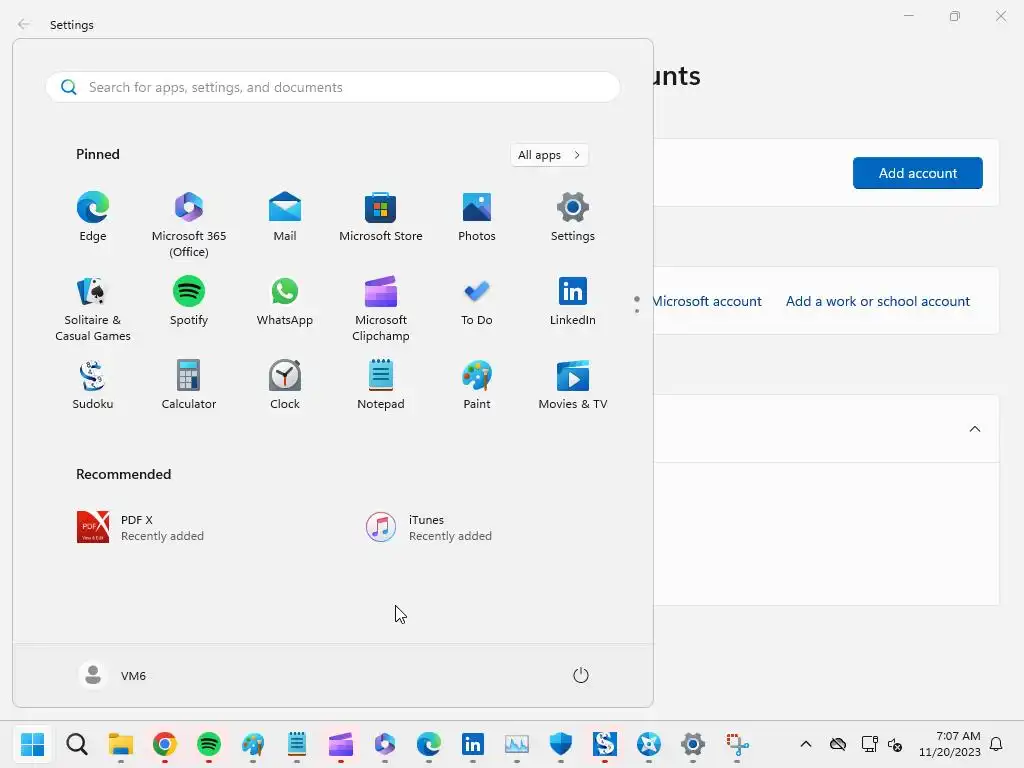
Task: Open the Clock app
Action: [x=285, y=385]
